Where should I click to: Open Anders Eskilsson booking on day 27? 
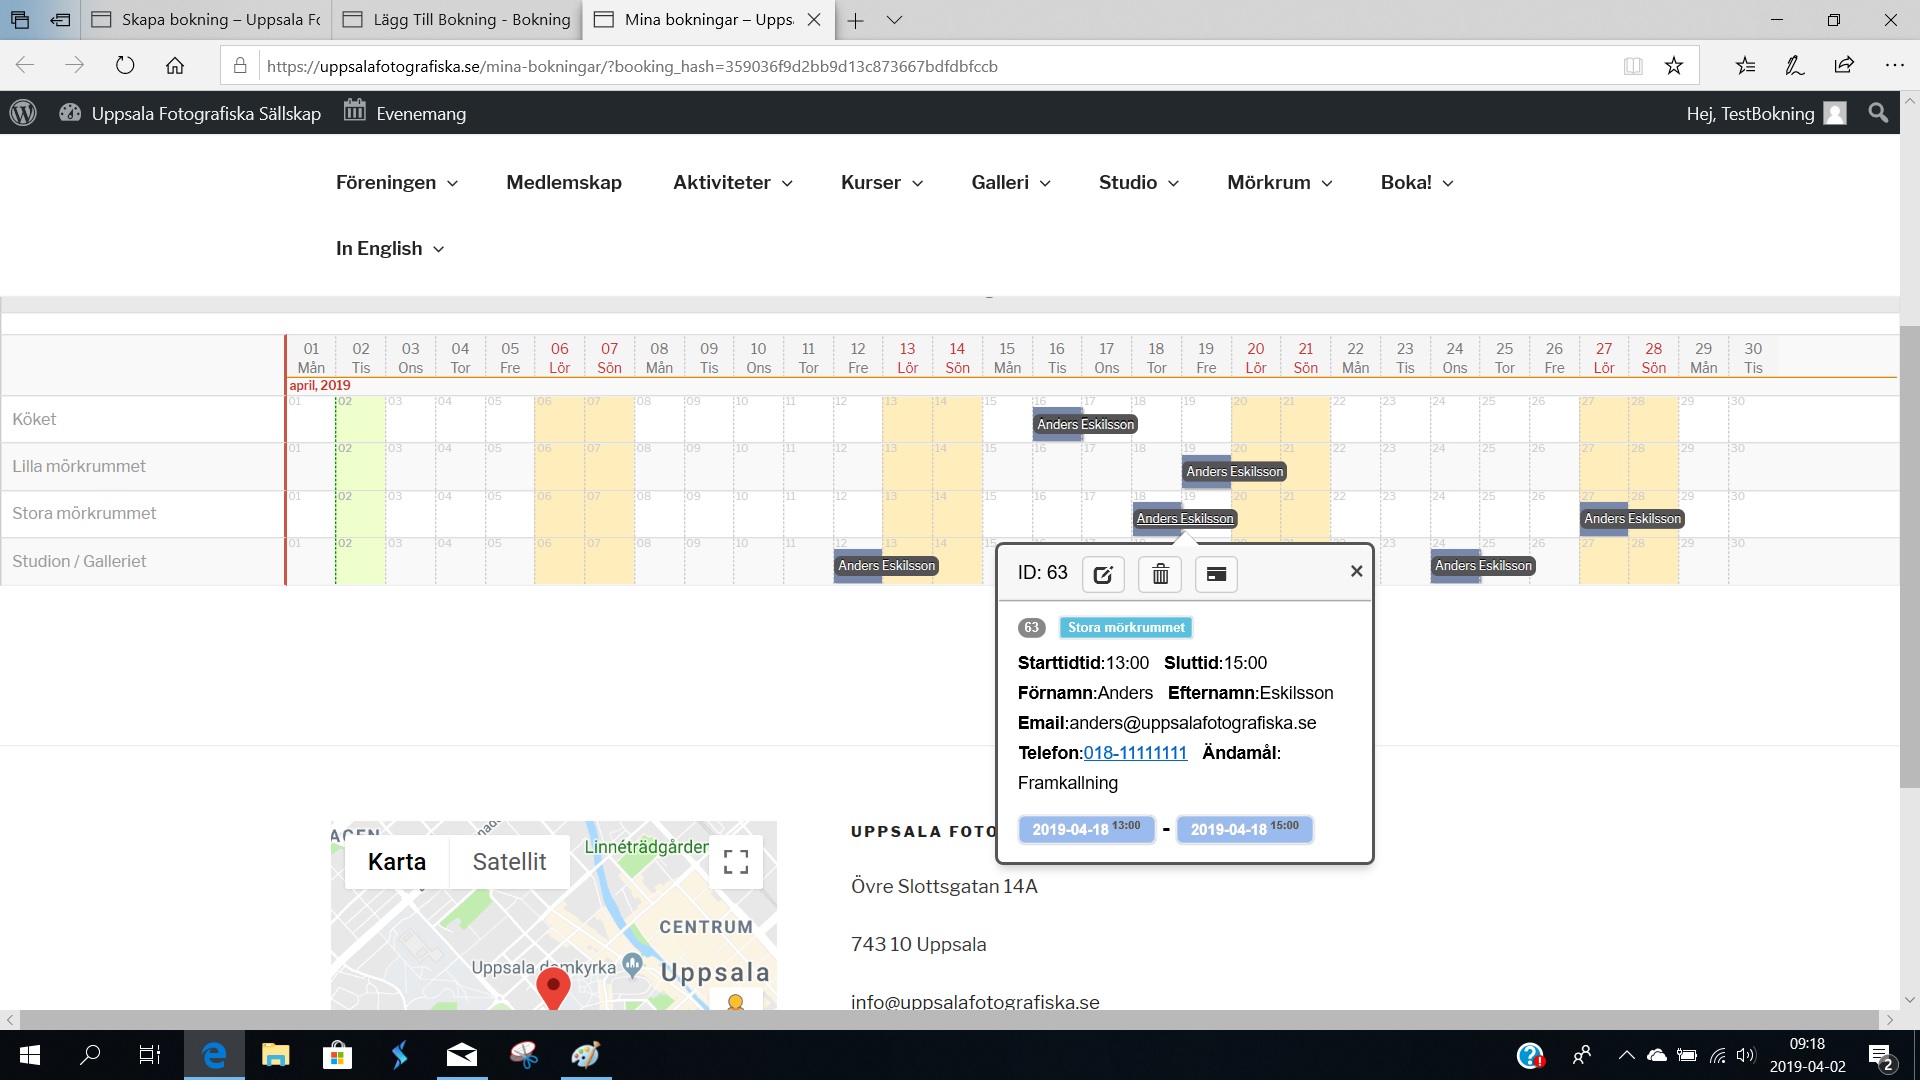1632,518
